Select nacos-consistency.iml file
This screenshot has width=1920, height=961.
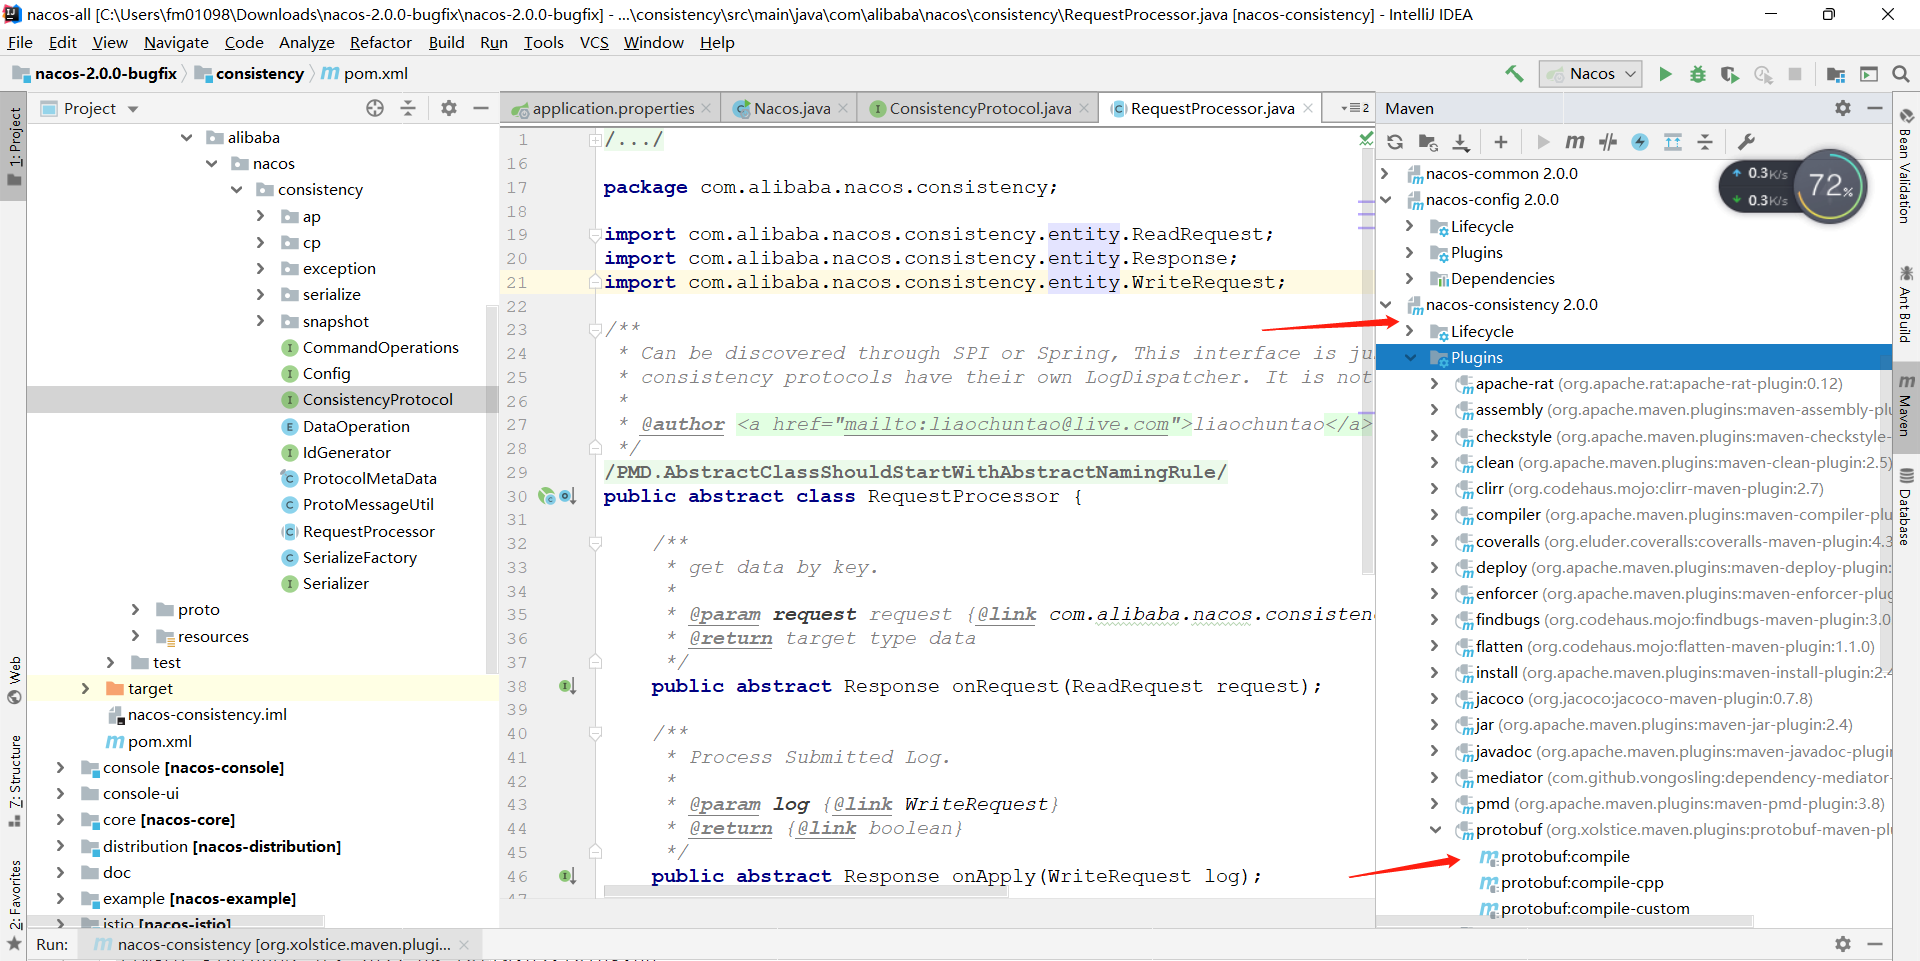click(x=207, y=714)
